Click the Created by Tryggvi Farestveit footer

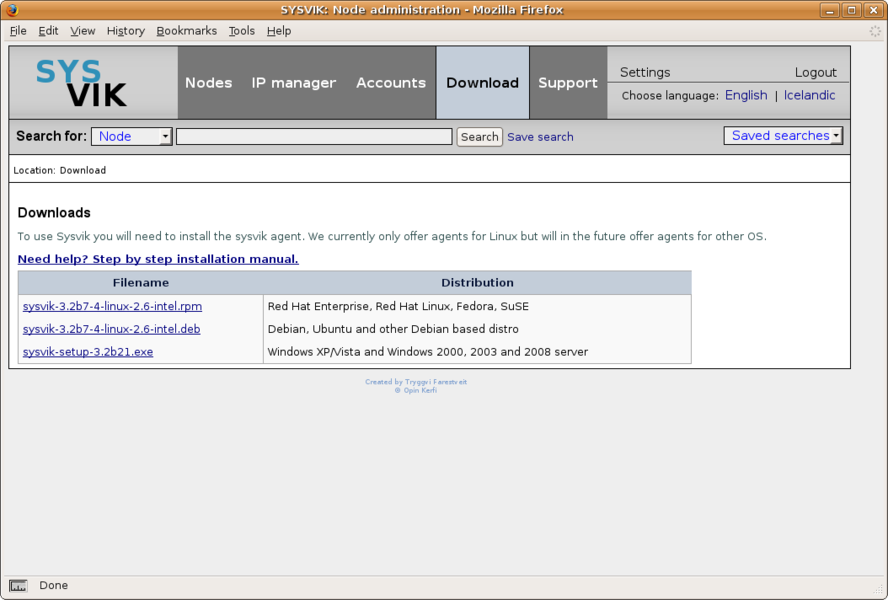point(416,382)
